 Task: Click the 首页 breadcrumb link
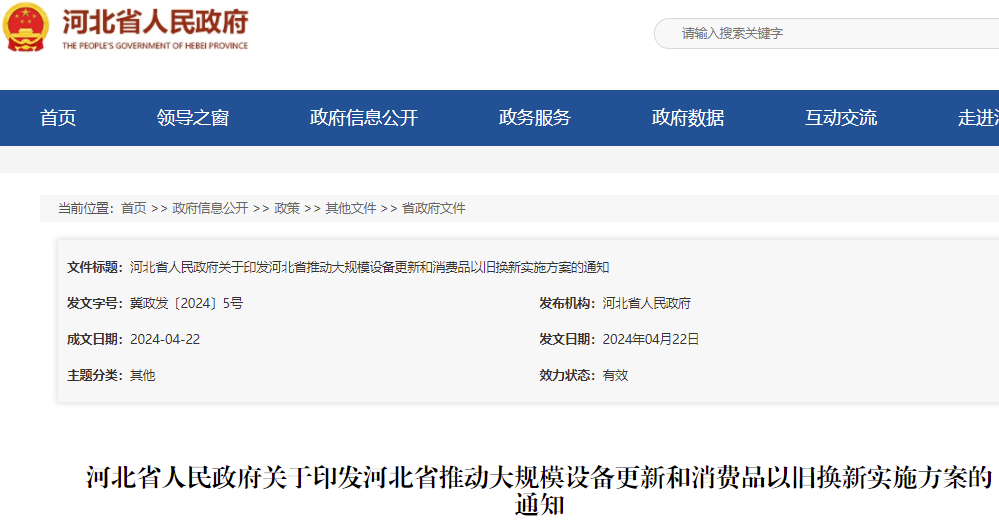point(133,208)
